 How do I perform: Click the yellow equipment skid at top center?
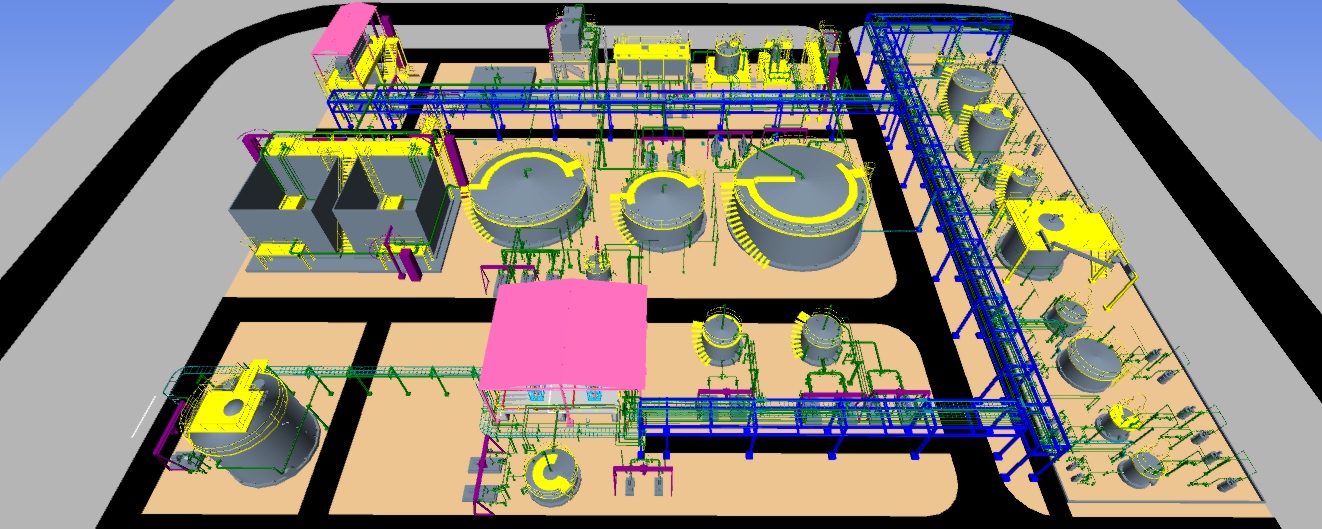tap(650, 58)
